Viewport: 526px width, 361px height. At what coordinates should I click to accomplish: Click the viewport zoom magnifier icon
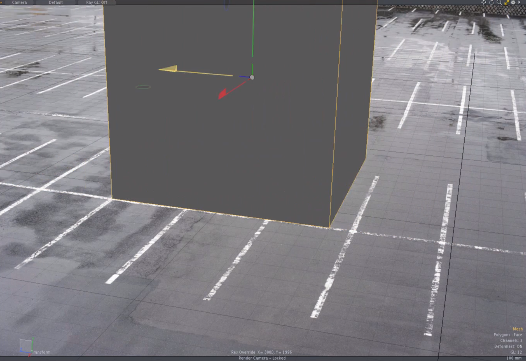(499, 2)
